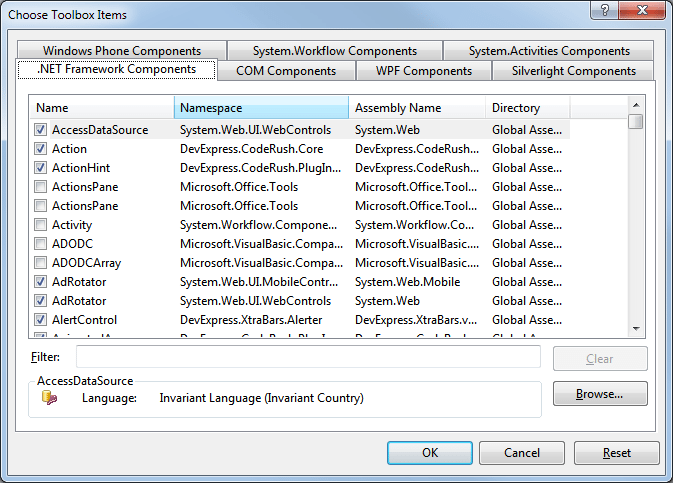Sort by Assembly Name column header
Screen dimensions: 673x483
pos(417,107)
